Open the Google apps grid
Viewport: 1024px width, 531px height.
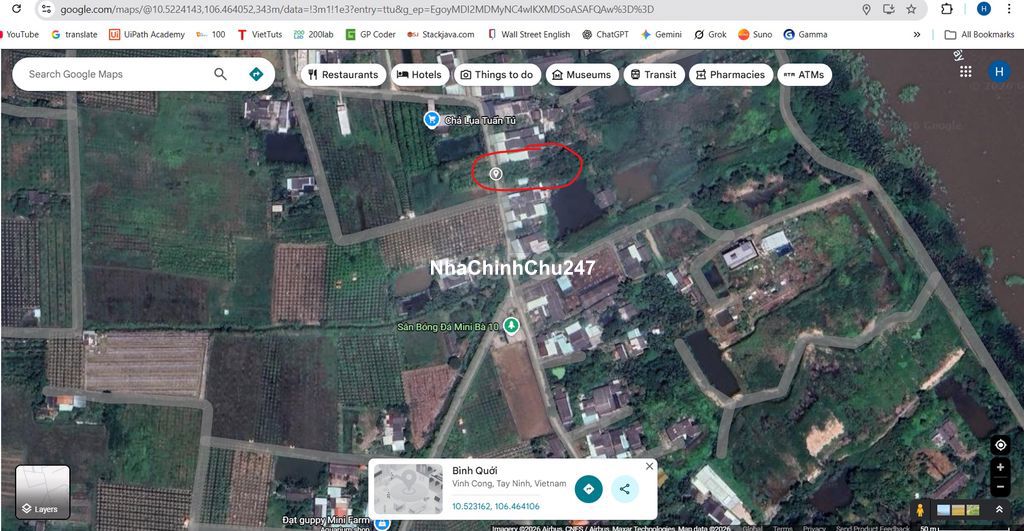[966, 72]
